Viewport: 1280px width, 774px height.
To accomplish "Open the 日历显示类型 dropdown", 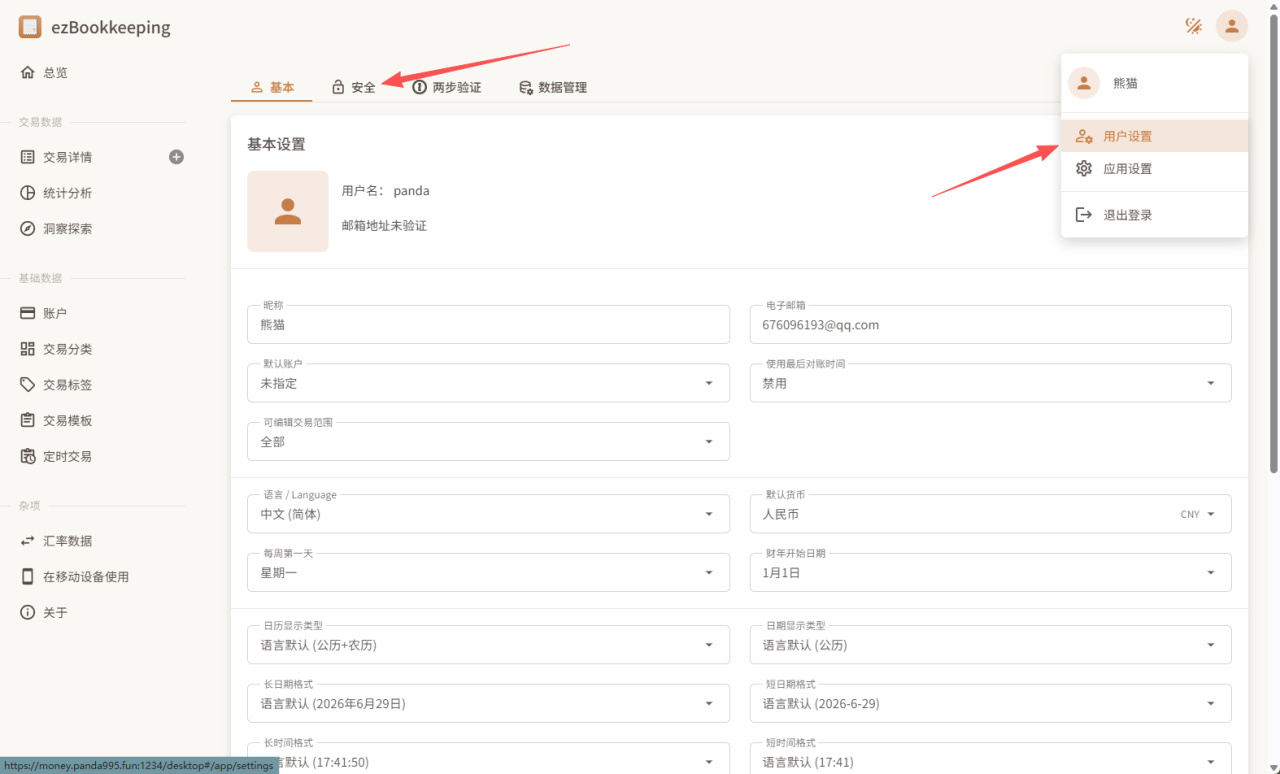I will (488, 645).
